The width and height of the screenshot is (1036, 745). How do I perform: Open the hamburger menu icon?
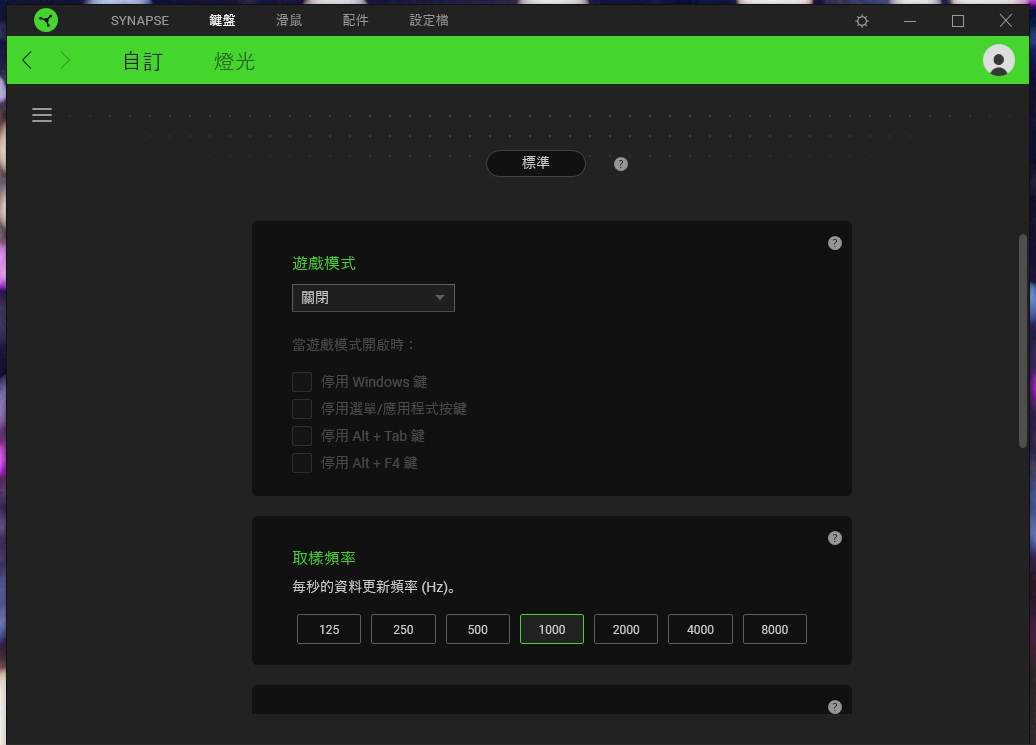(x=42, y=115)
